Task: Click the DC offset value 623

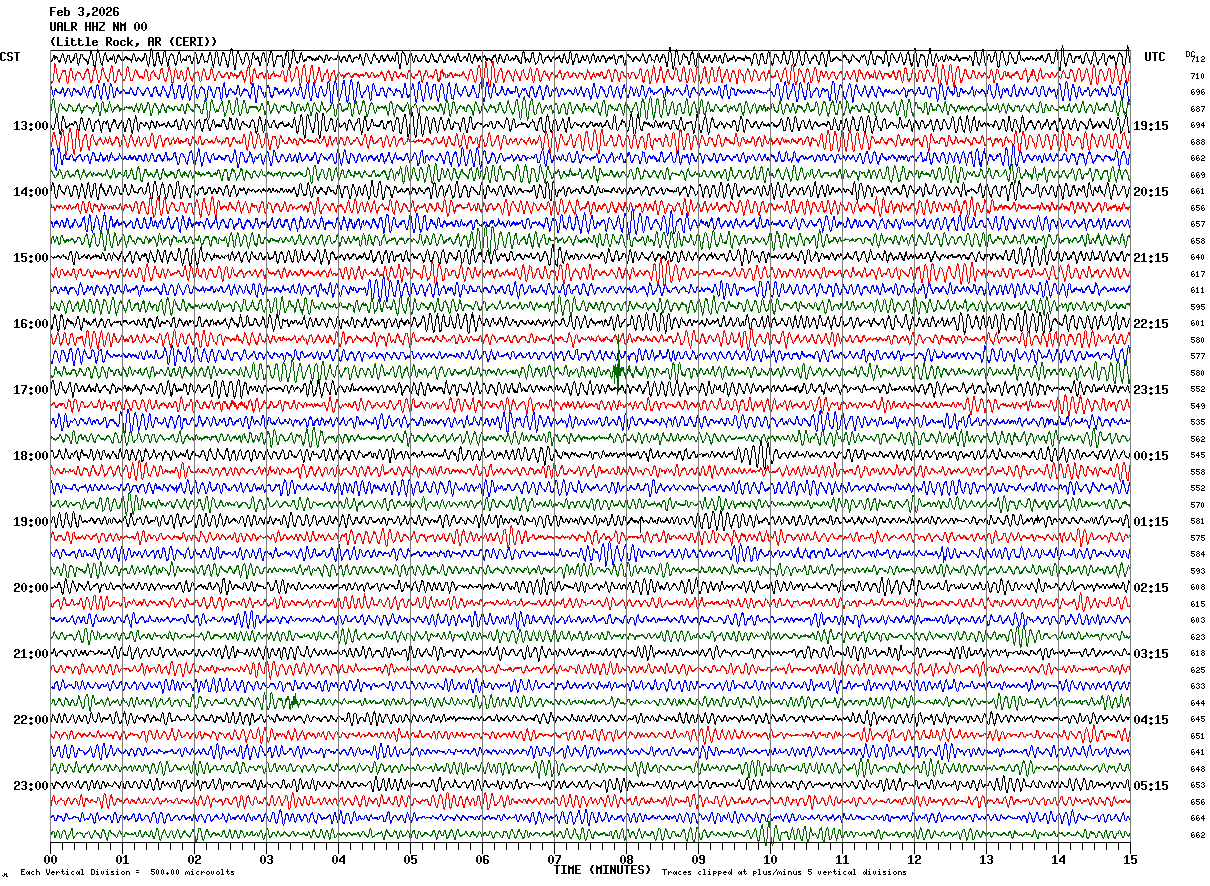Action: click(x=1198, y=637)
